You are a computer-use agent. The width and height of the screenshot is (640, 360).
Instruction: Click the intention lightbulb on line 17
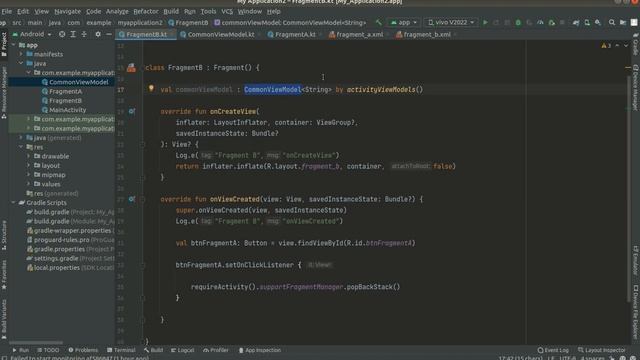point(151,88)
